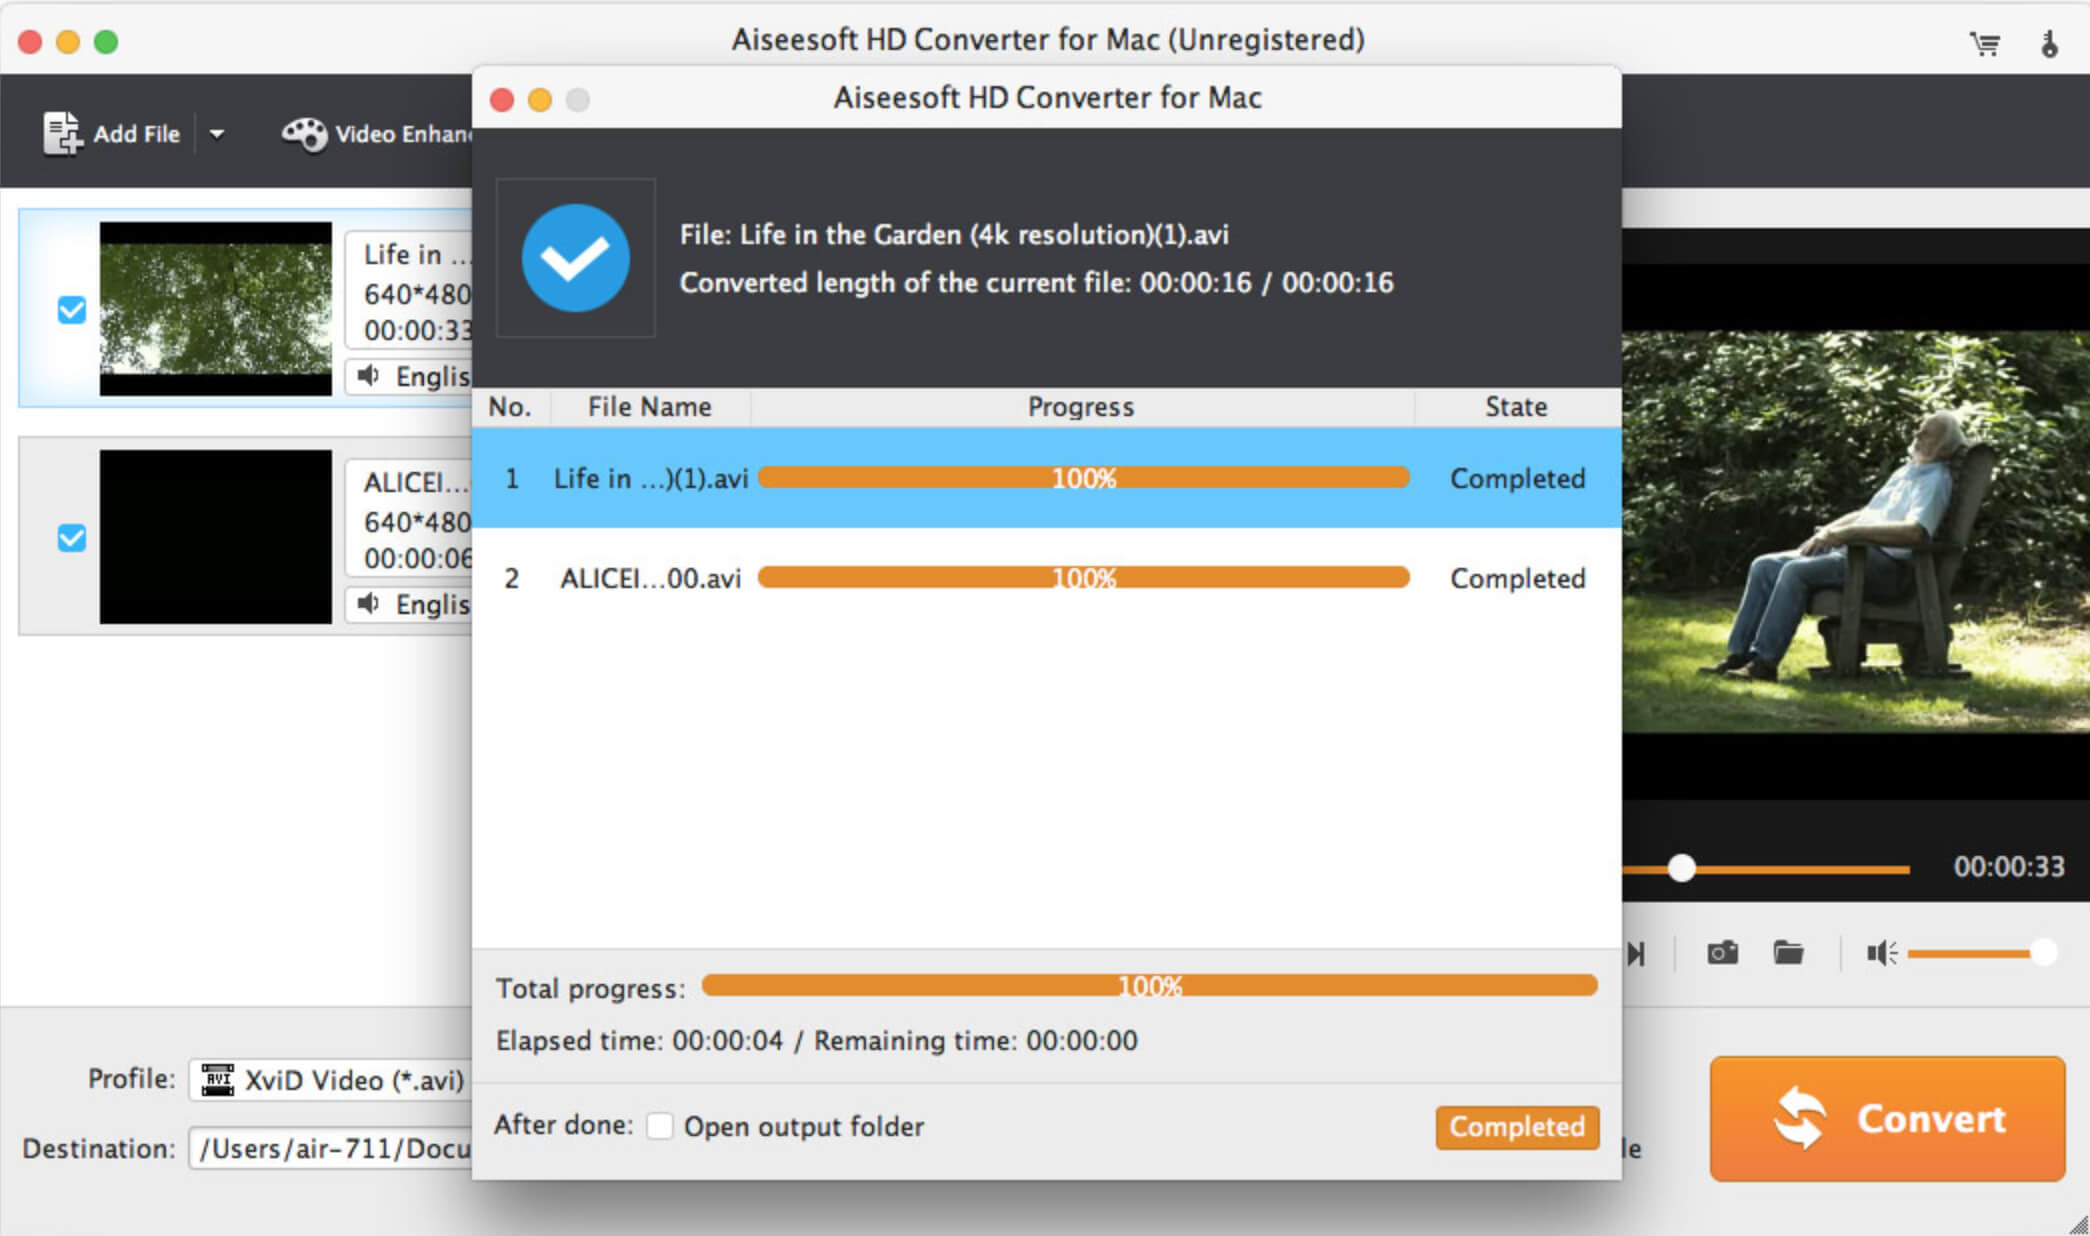
Task: Toggle checkmark for ALCEI... file
Action: (x=71, y=537)
